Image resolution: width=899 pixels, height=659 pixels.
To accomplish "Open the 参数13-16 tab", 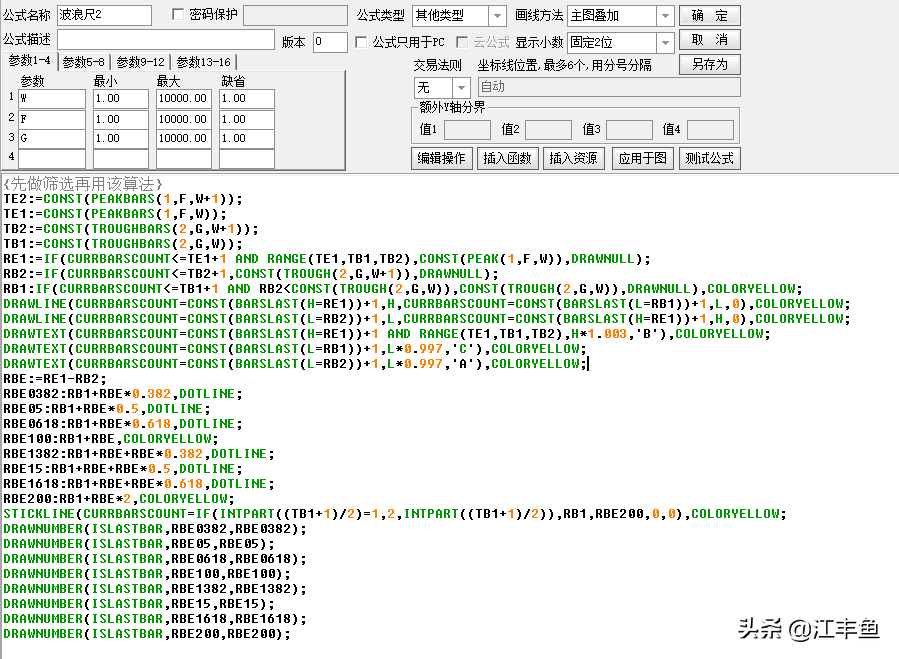I will click(x=204, y=62).
